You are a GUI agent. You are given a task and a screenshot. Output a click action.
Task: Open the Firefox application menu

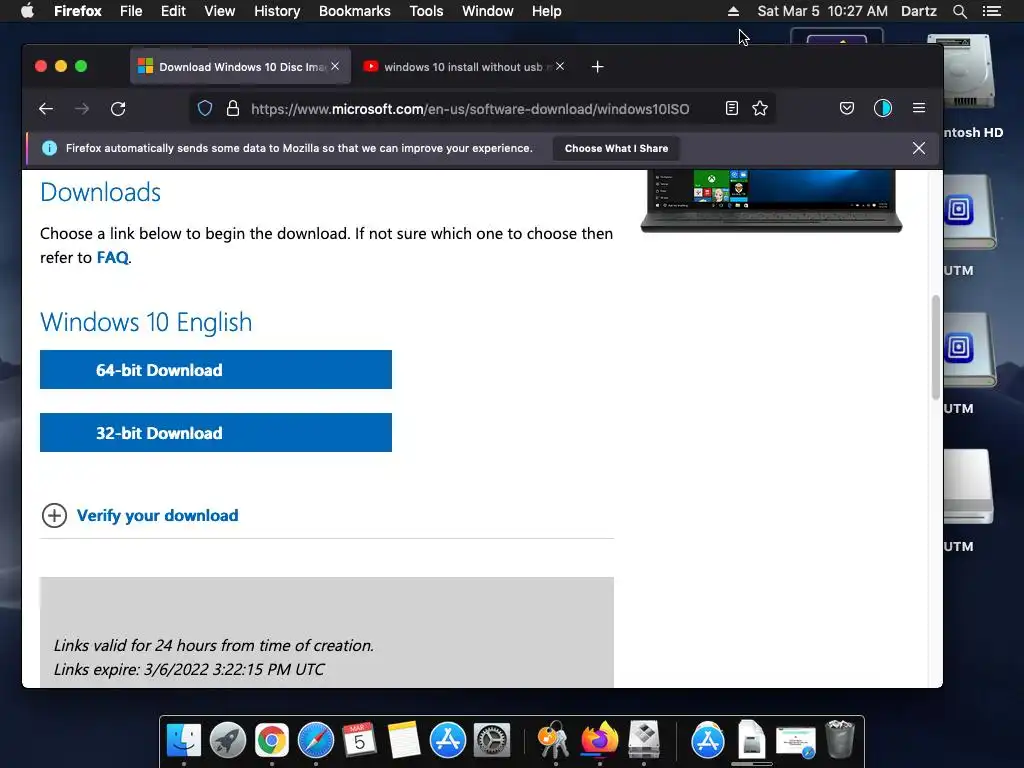click(x=78, y=11)
